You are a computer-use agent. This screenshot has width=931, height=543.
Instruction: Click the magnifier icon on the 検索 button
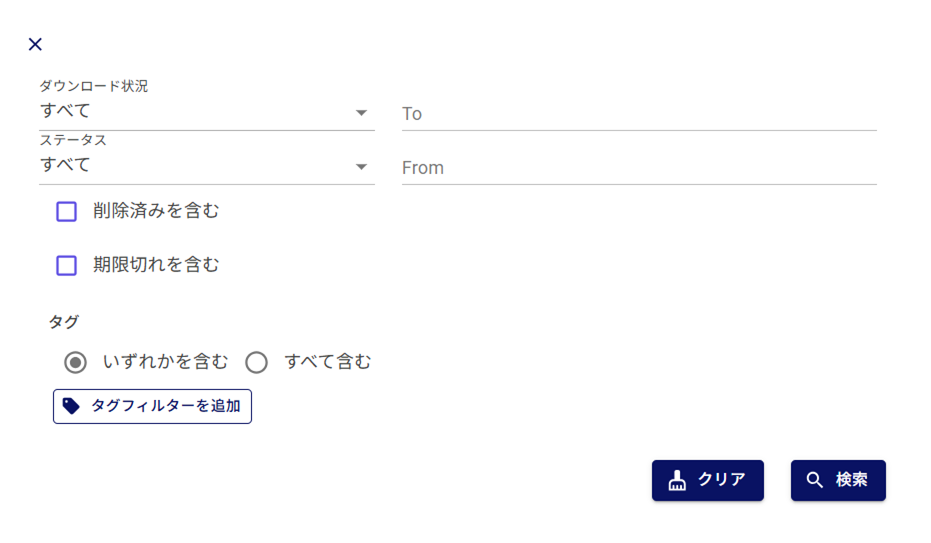(x=815, y=480)
